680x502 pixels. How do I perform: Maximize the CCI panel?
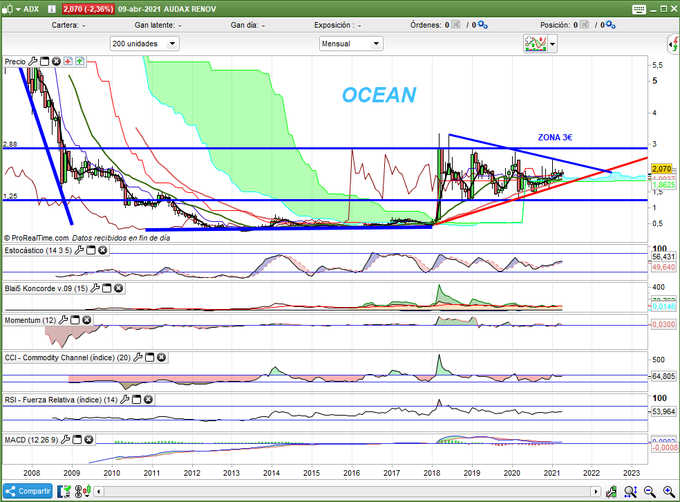tap(150, 358)
